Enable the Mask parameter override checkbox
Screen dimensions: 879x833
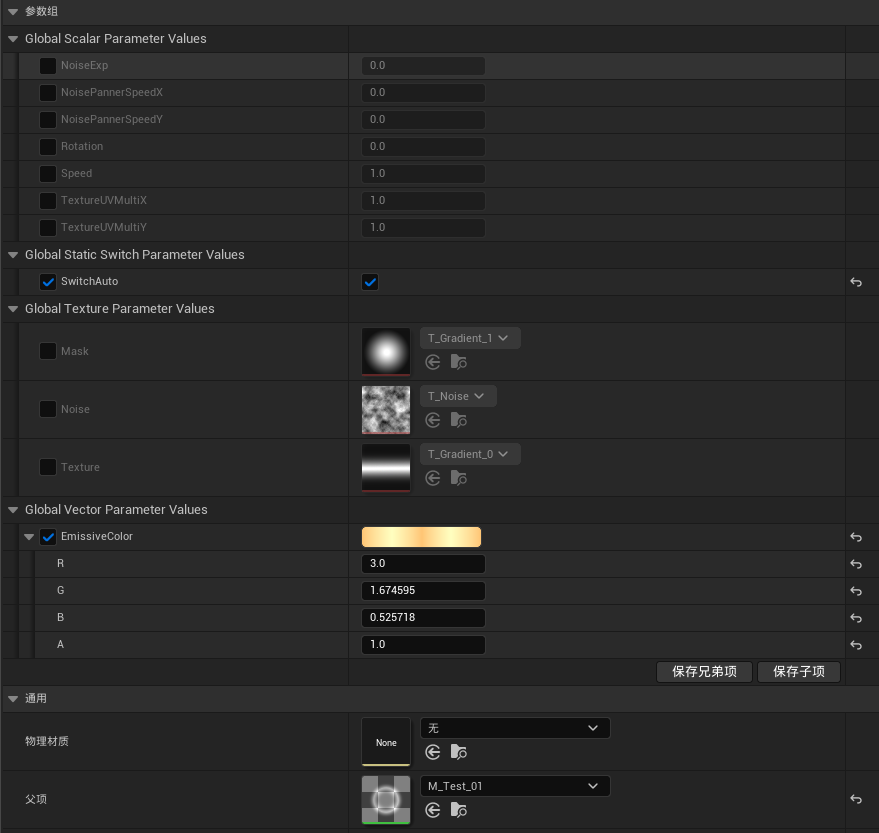pyautogui.click(x=47, y=351)
